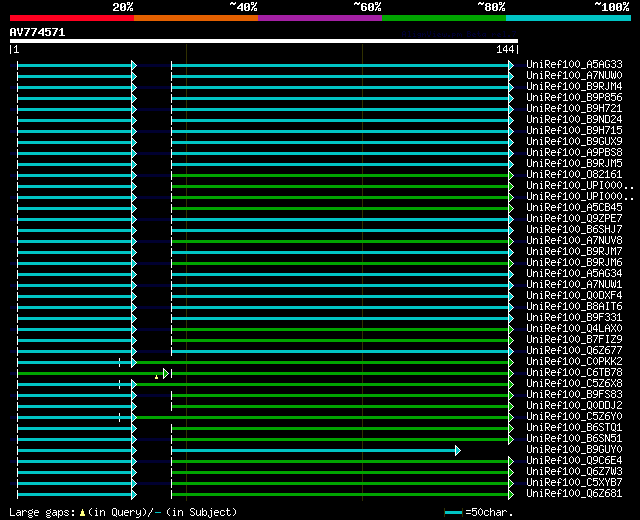
Task: Click the '=50char.' scale legend text
Action: click(489, 513)
